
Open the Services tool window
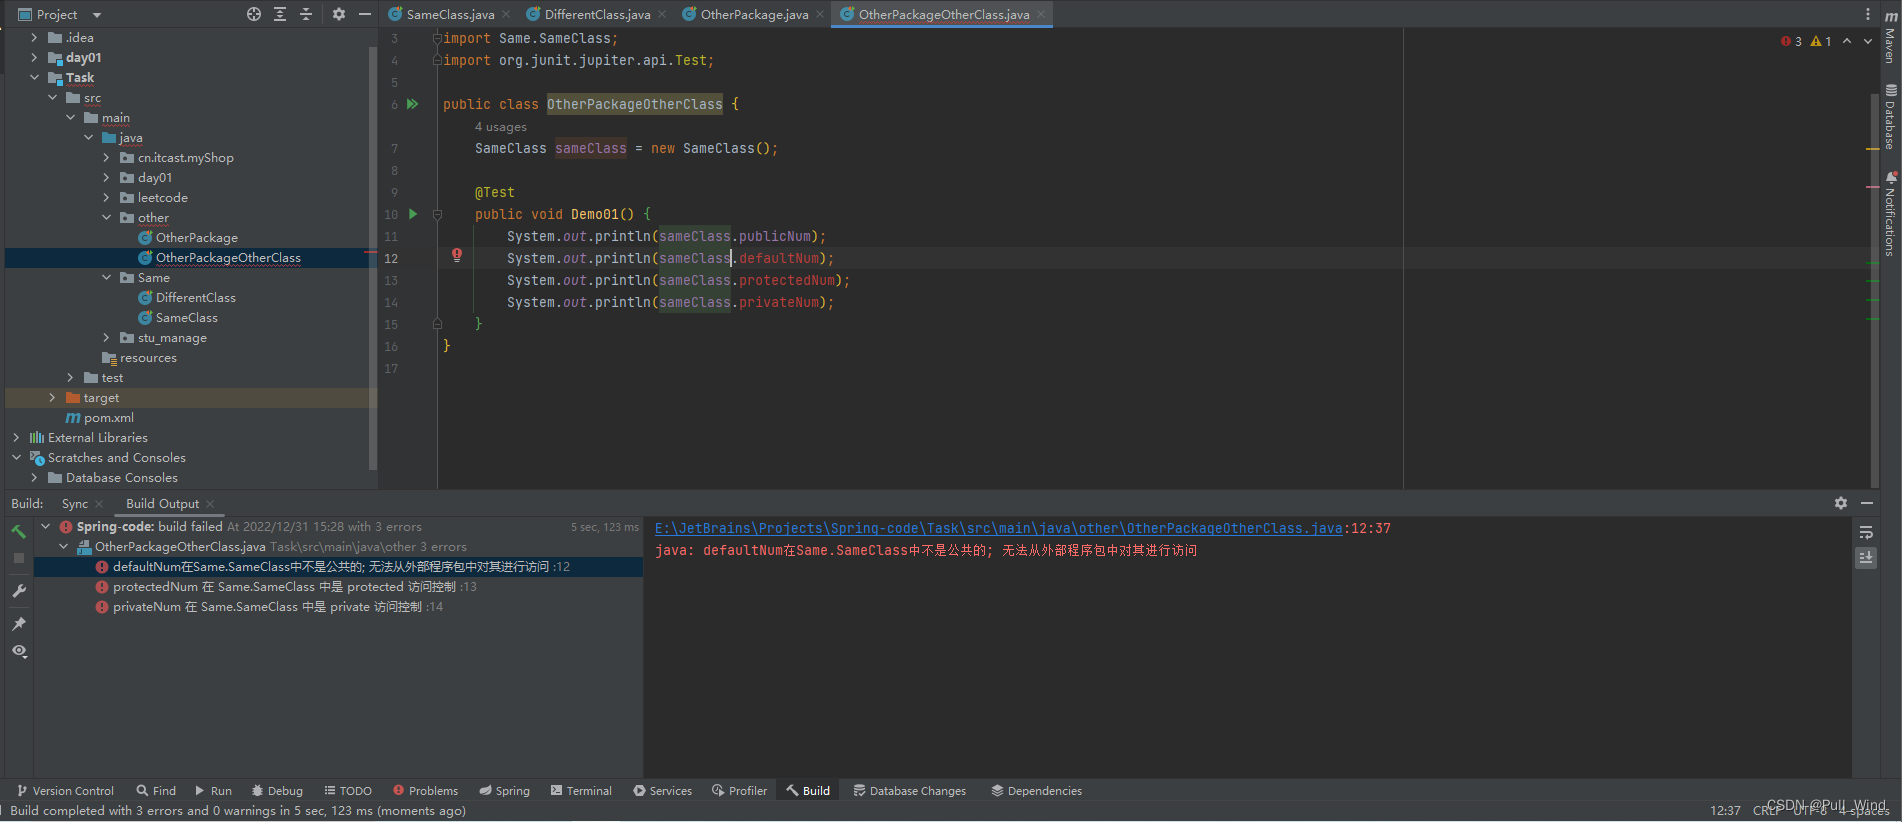662,791
